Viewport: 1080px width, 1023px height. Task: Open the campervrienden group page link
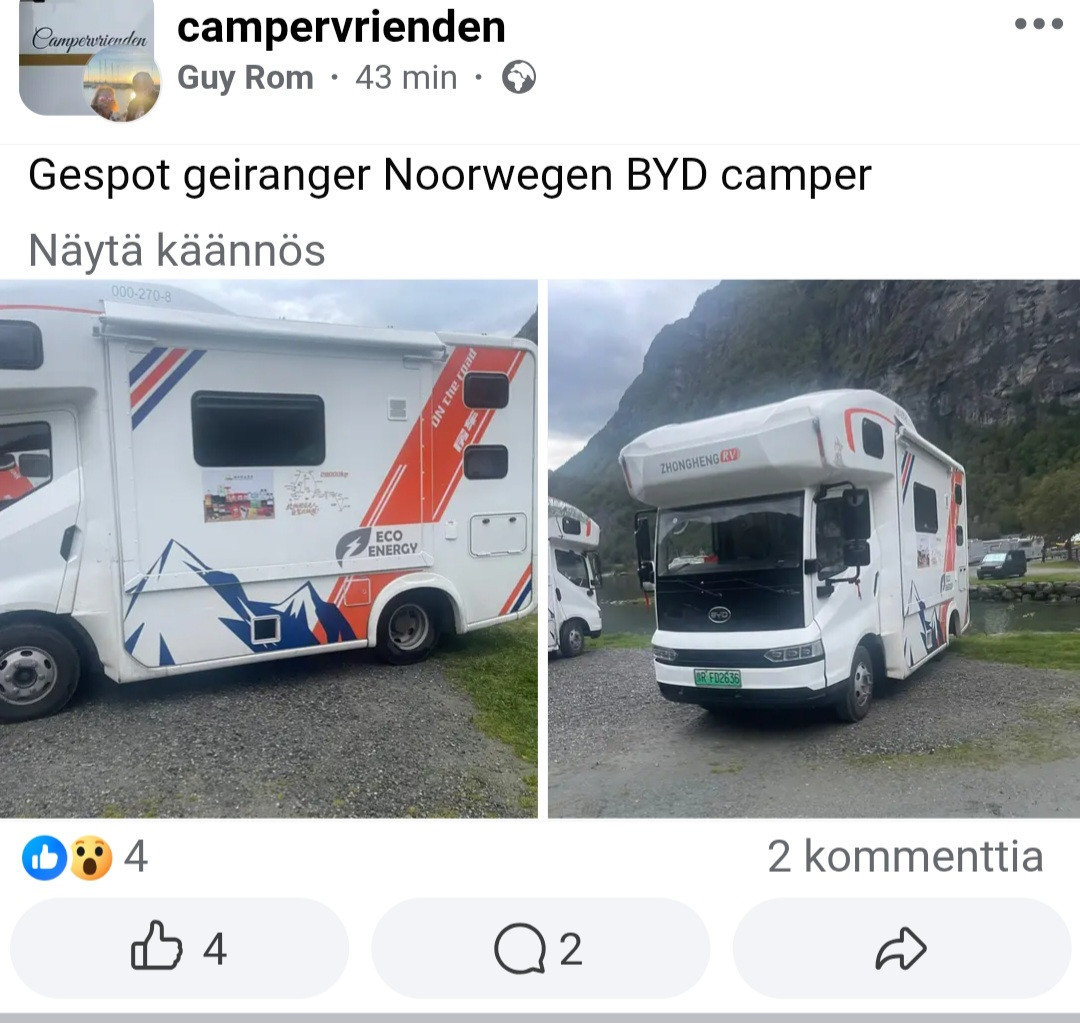point(341,28)
